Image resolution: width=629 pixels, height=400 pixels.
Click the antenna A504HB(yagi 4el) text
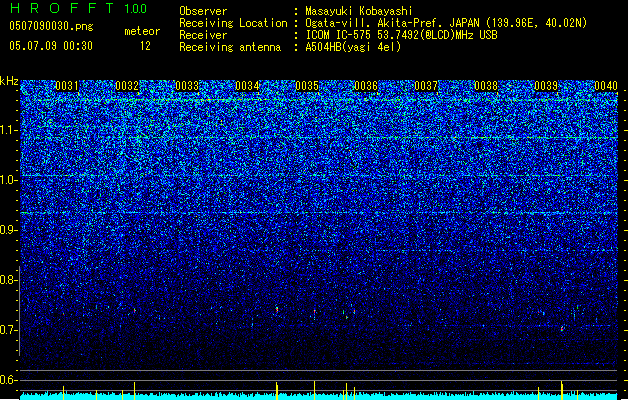click(x=353, y=47)
